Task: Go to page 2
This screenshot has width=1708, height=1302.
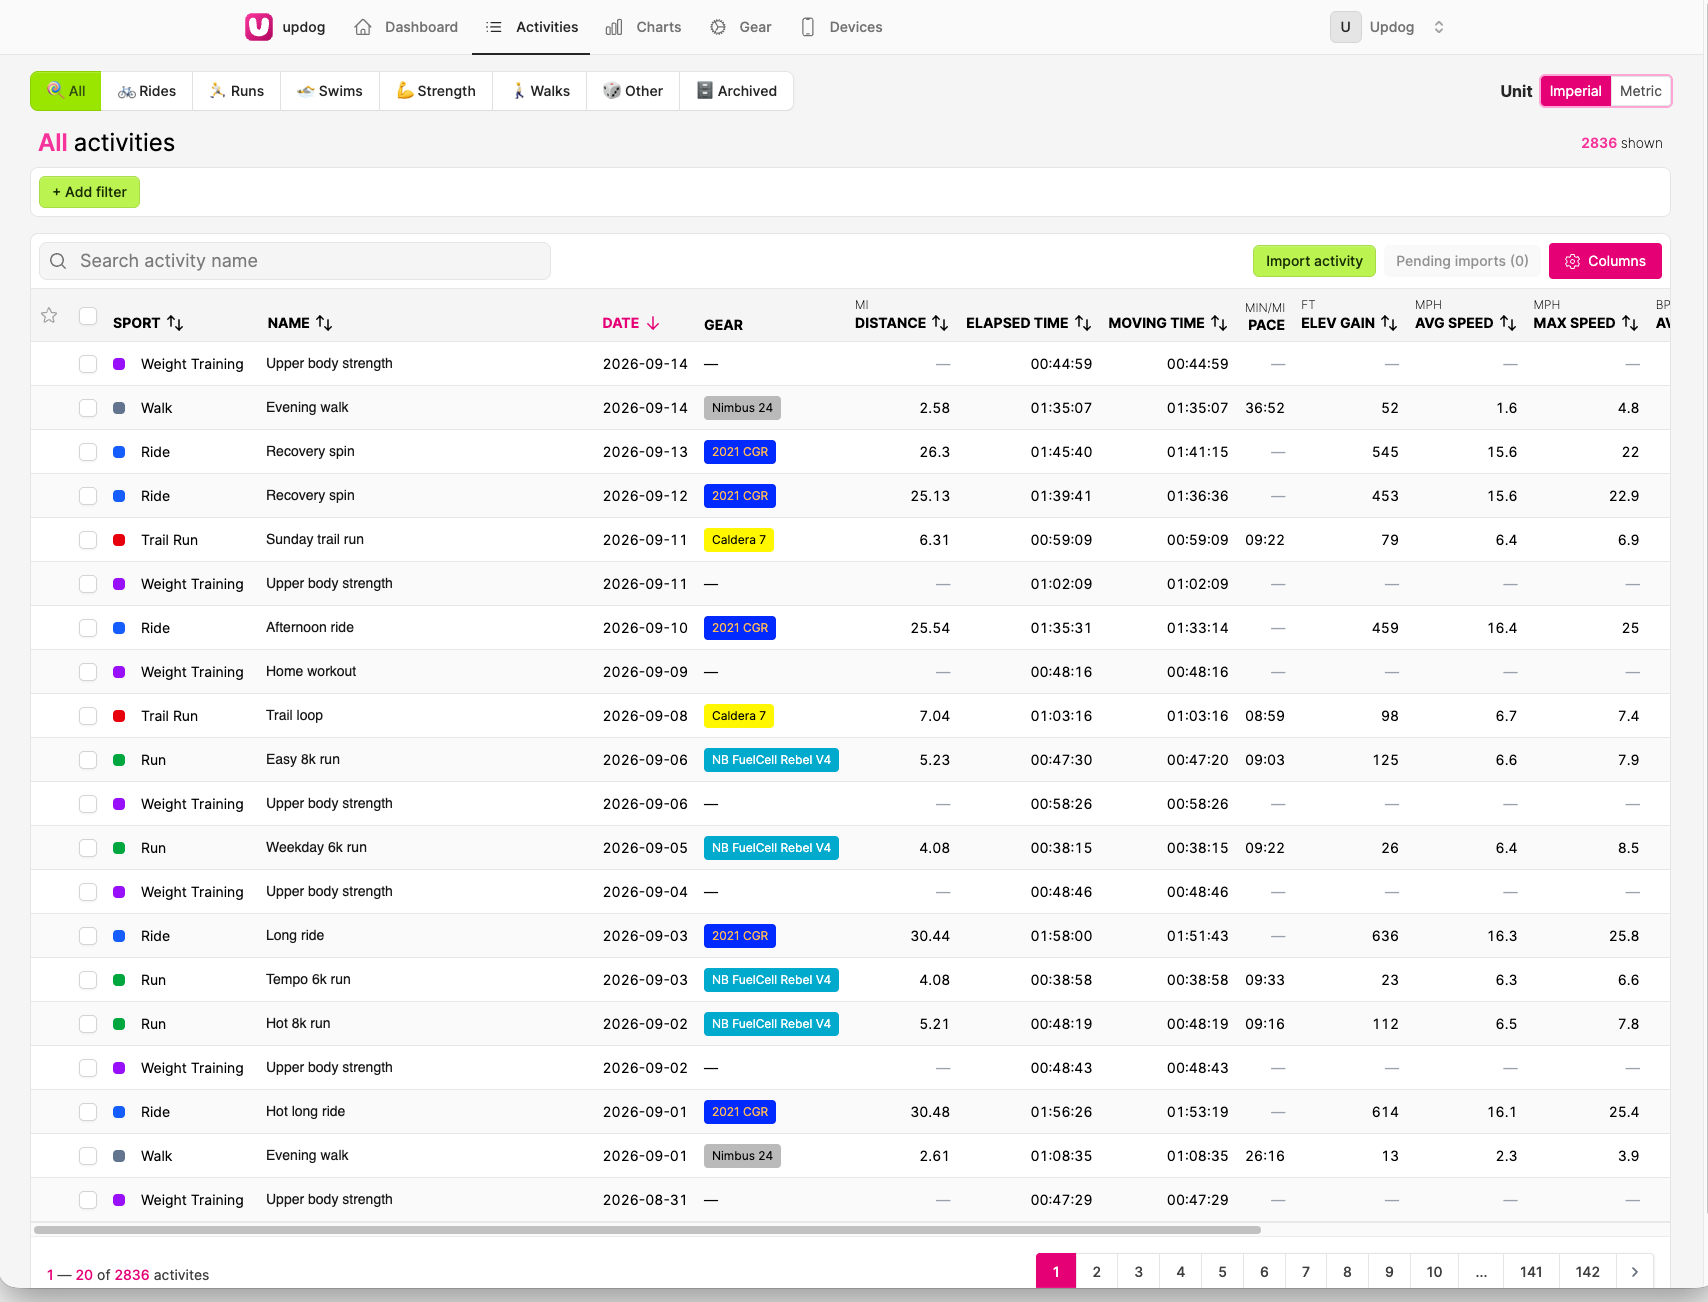Action: (x=1097, y=1272)
